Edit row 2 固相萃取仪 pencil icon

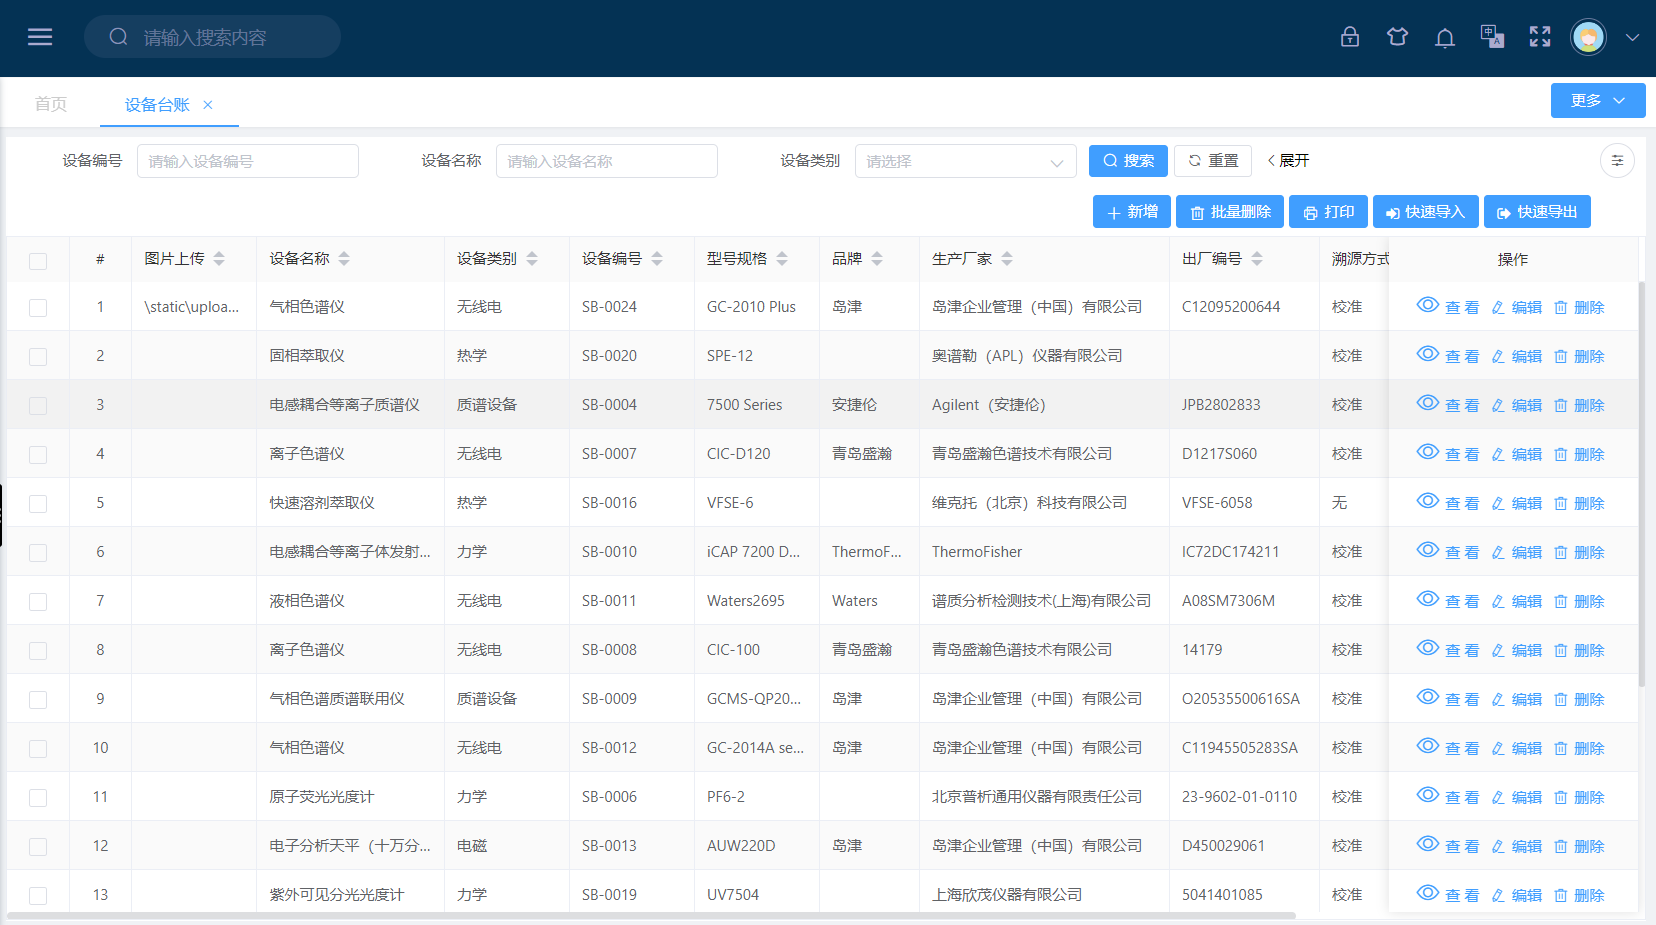coord(1498,357)
